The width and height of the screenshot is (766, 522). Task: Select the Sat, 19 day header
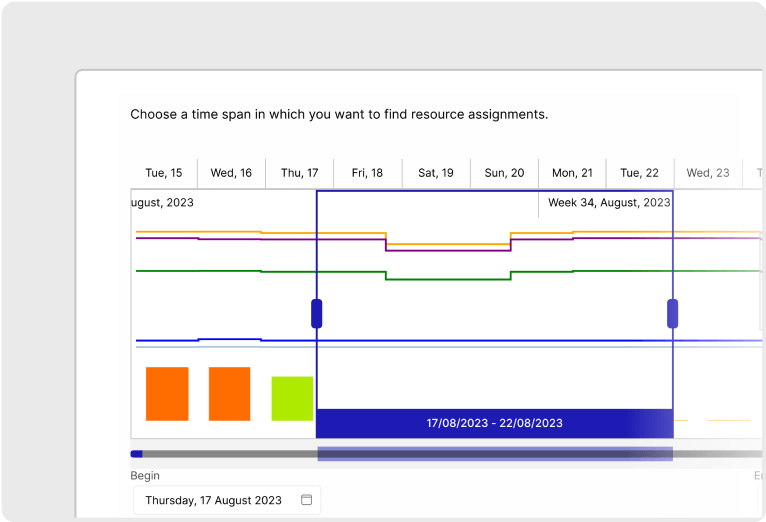pyautogui.click(x=436, y=173)
